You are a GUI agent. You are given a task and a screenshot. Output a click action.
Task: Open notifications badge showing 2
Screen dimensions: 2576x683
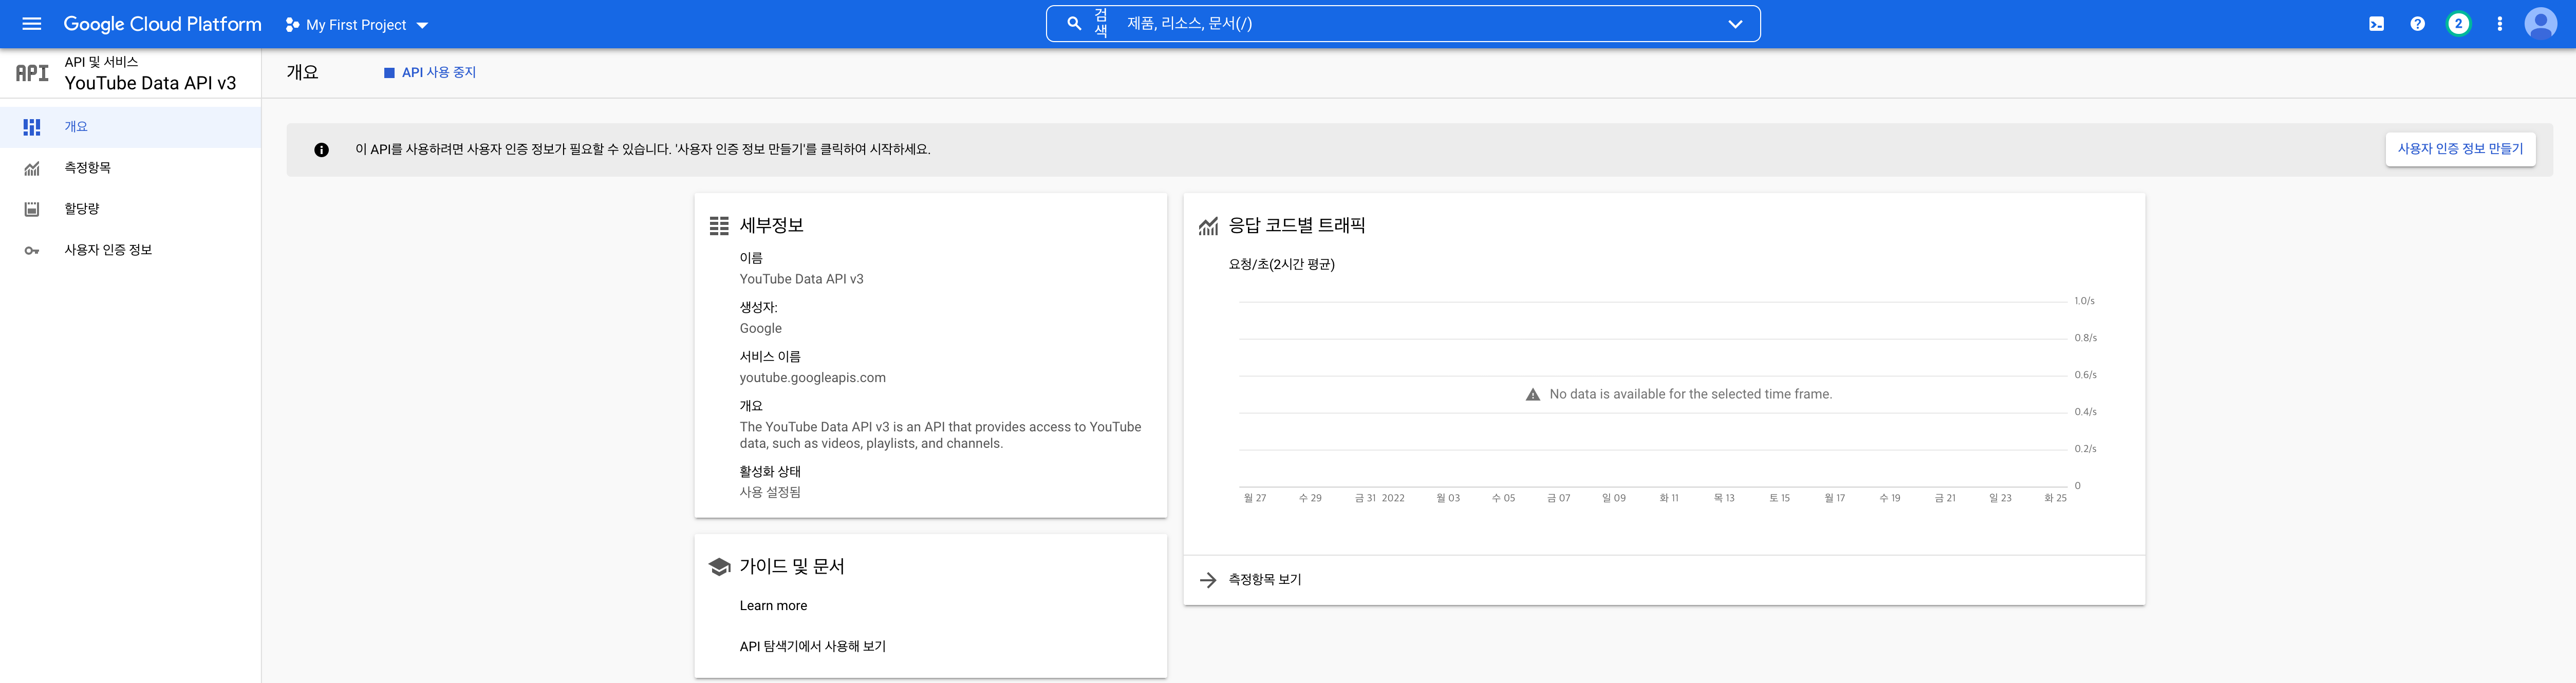2458,24
